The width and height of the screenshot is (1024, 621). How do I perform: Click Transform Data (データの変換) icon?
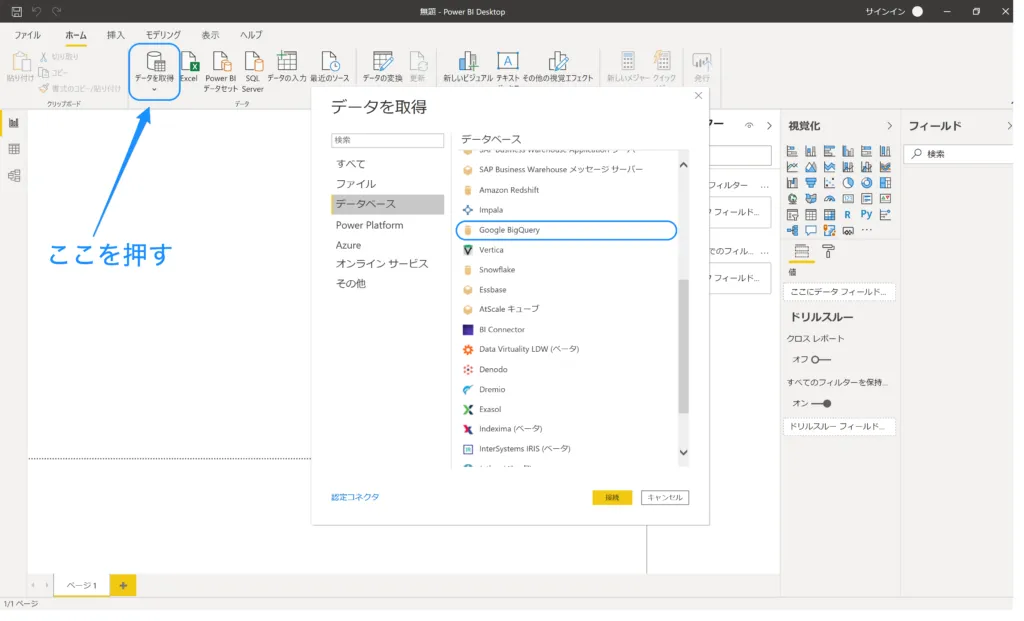coord(383,67)
